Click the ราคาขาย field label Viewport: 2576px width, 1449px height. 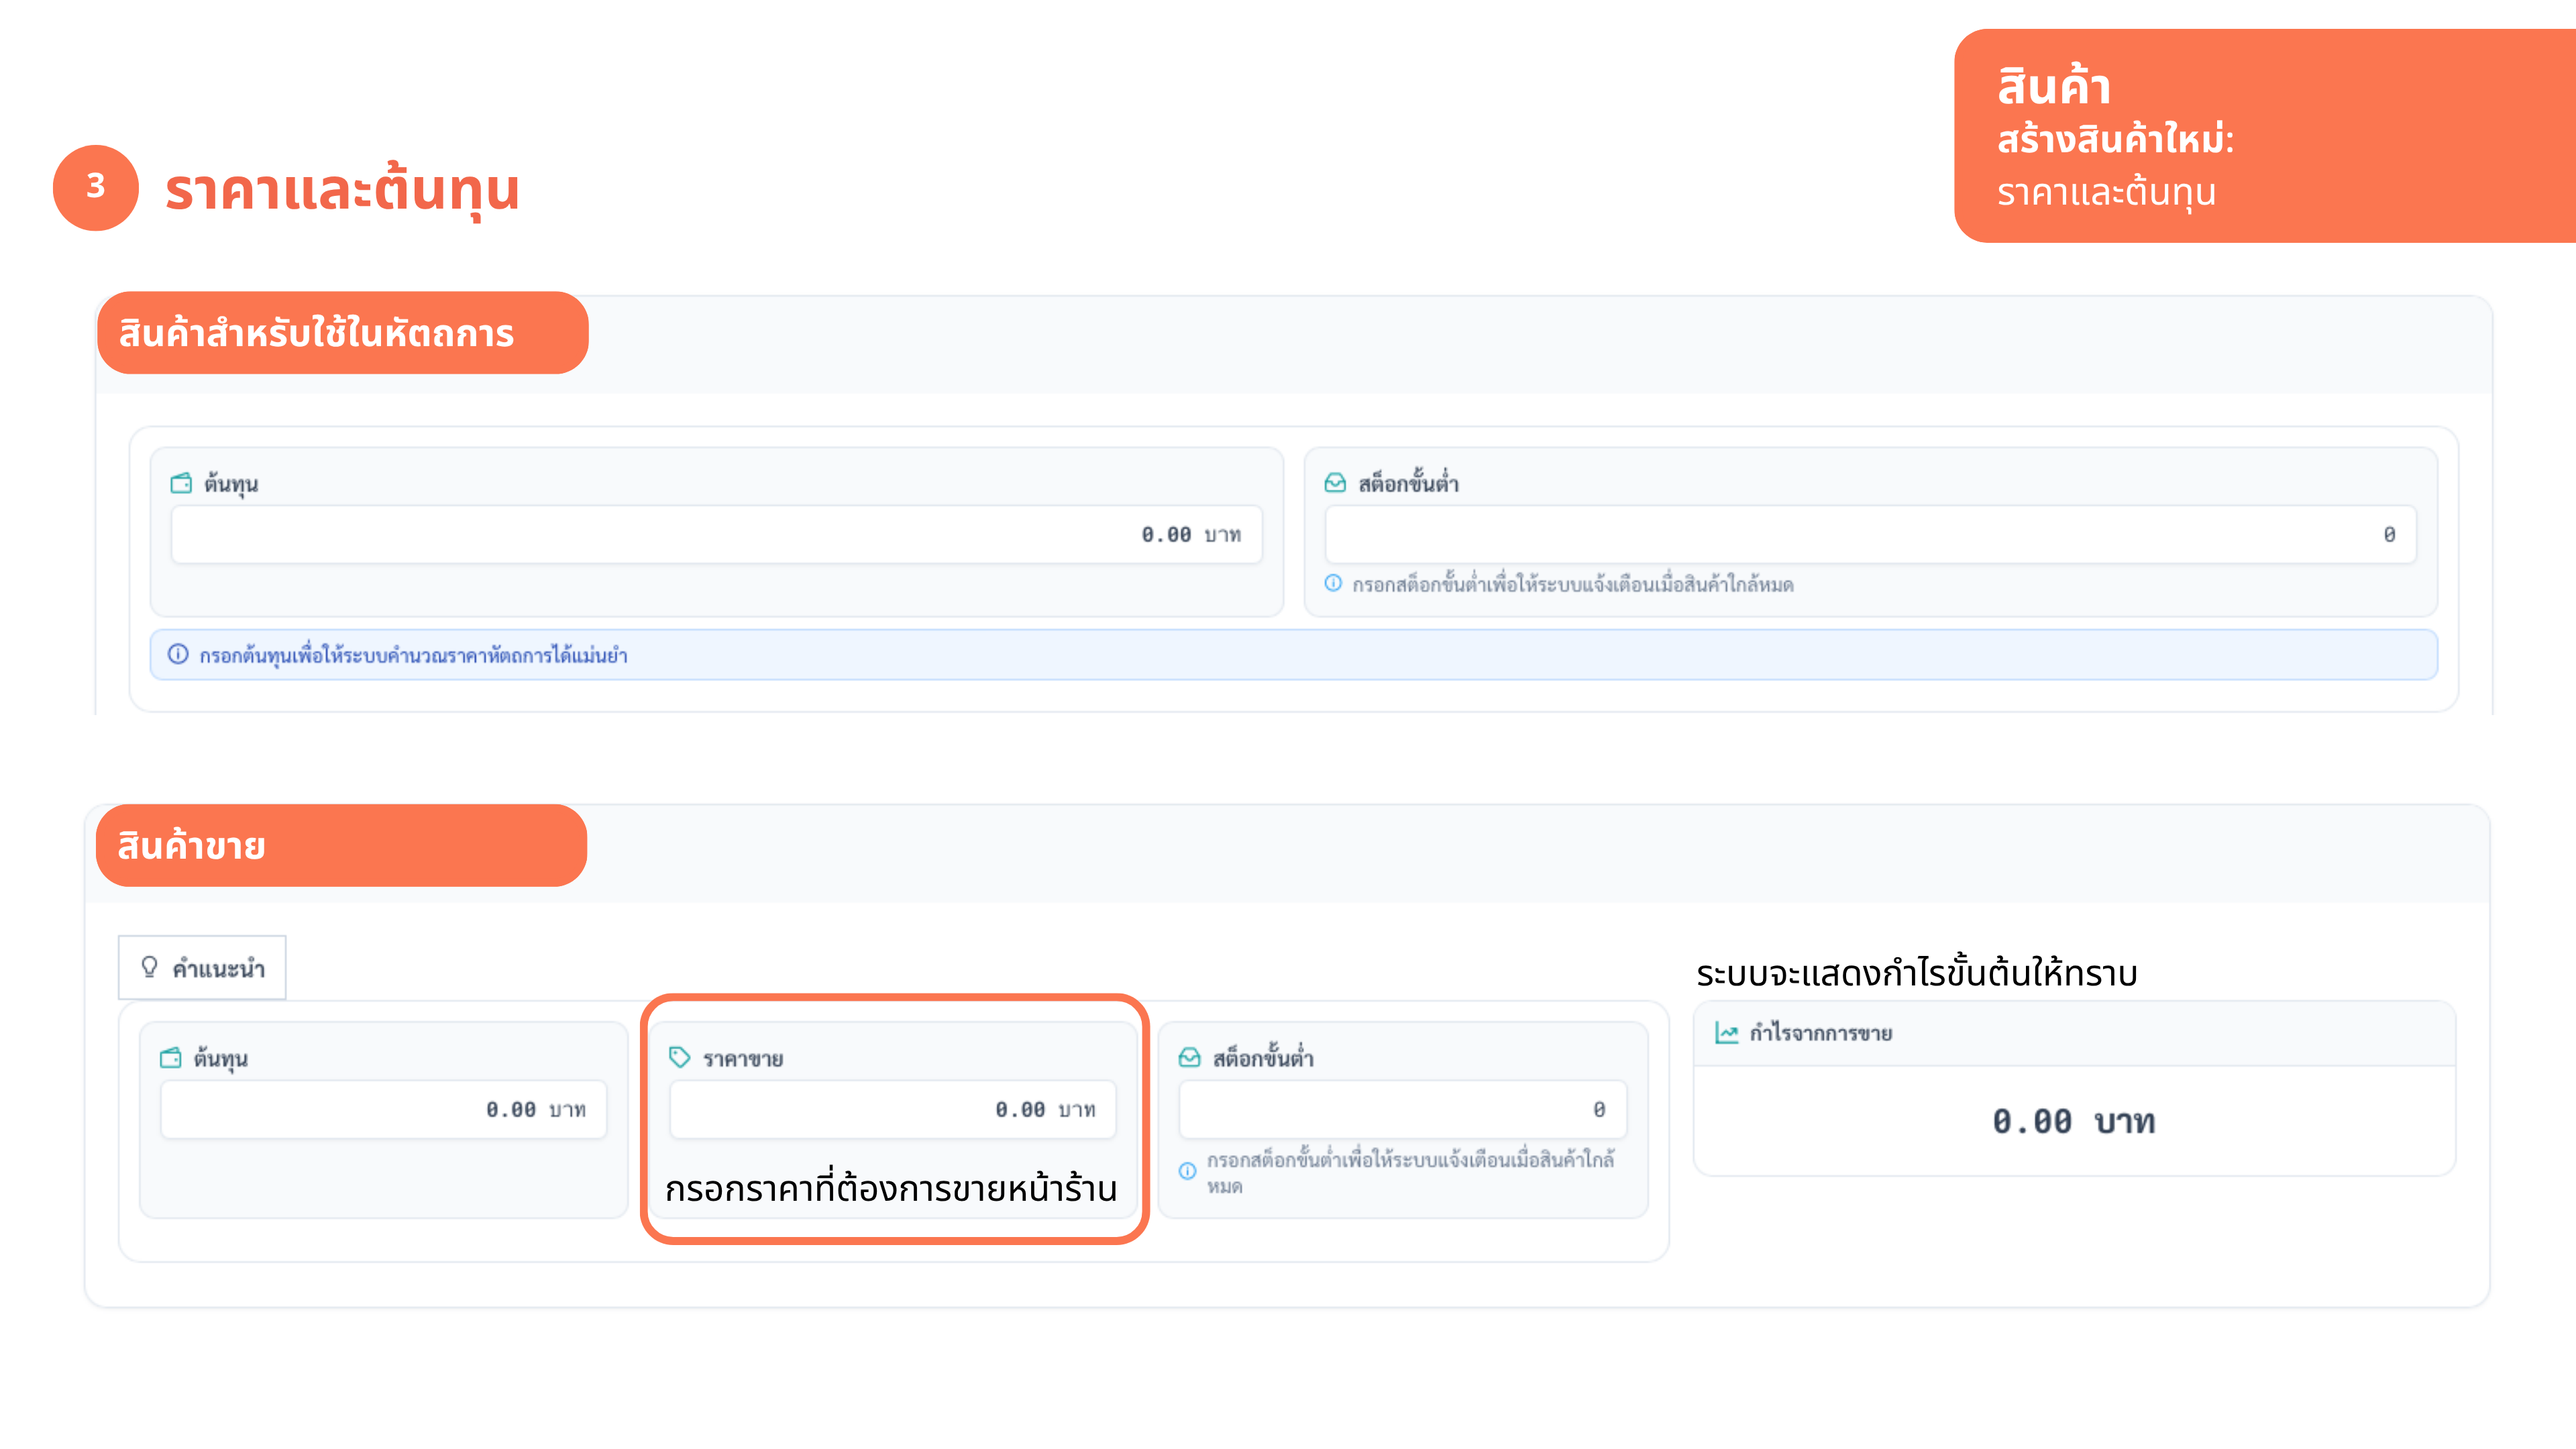coord(743,1058)
